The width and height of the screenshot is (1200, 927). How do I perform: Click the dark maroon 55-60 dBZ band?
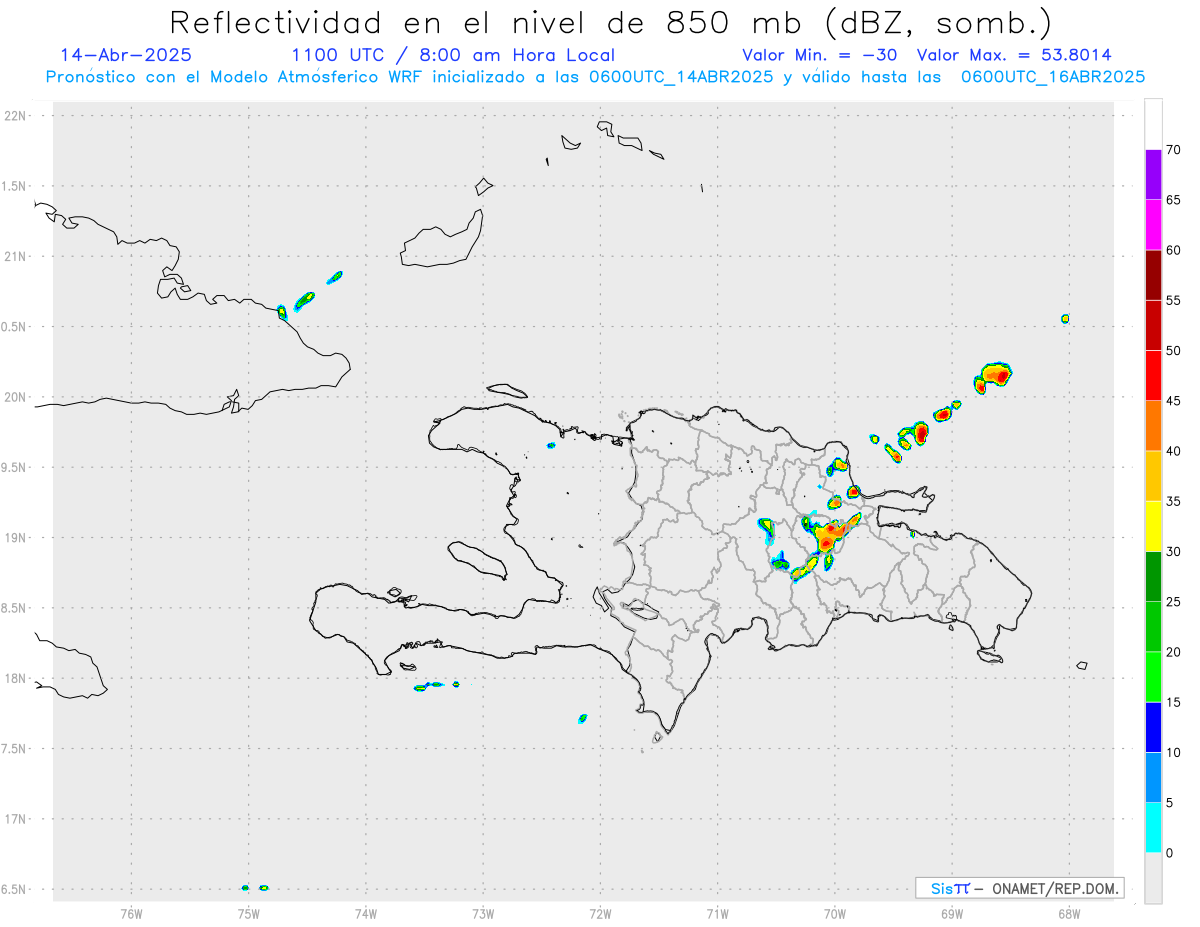click(1153, 275)
